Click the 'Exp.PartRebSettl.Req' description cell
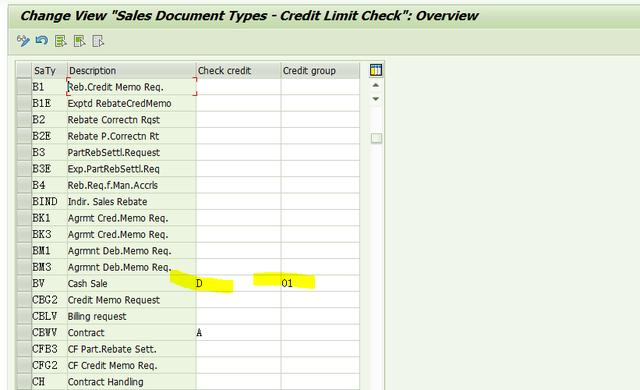640x390 pixels. (x=131, y=168)
